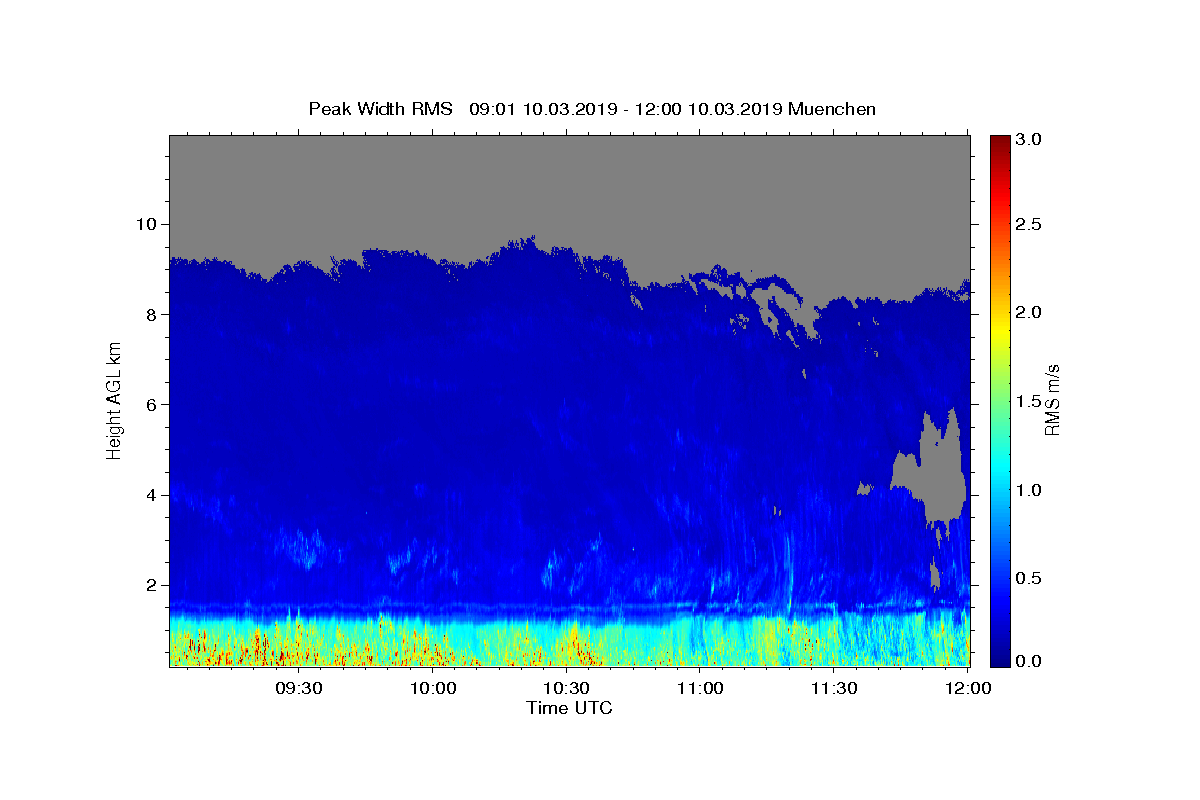The image size is (1200, 800).
Task: Click the 11:30 time tick label
Action: (x=833, y=688)
